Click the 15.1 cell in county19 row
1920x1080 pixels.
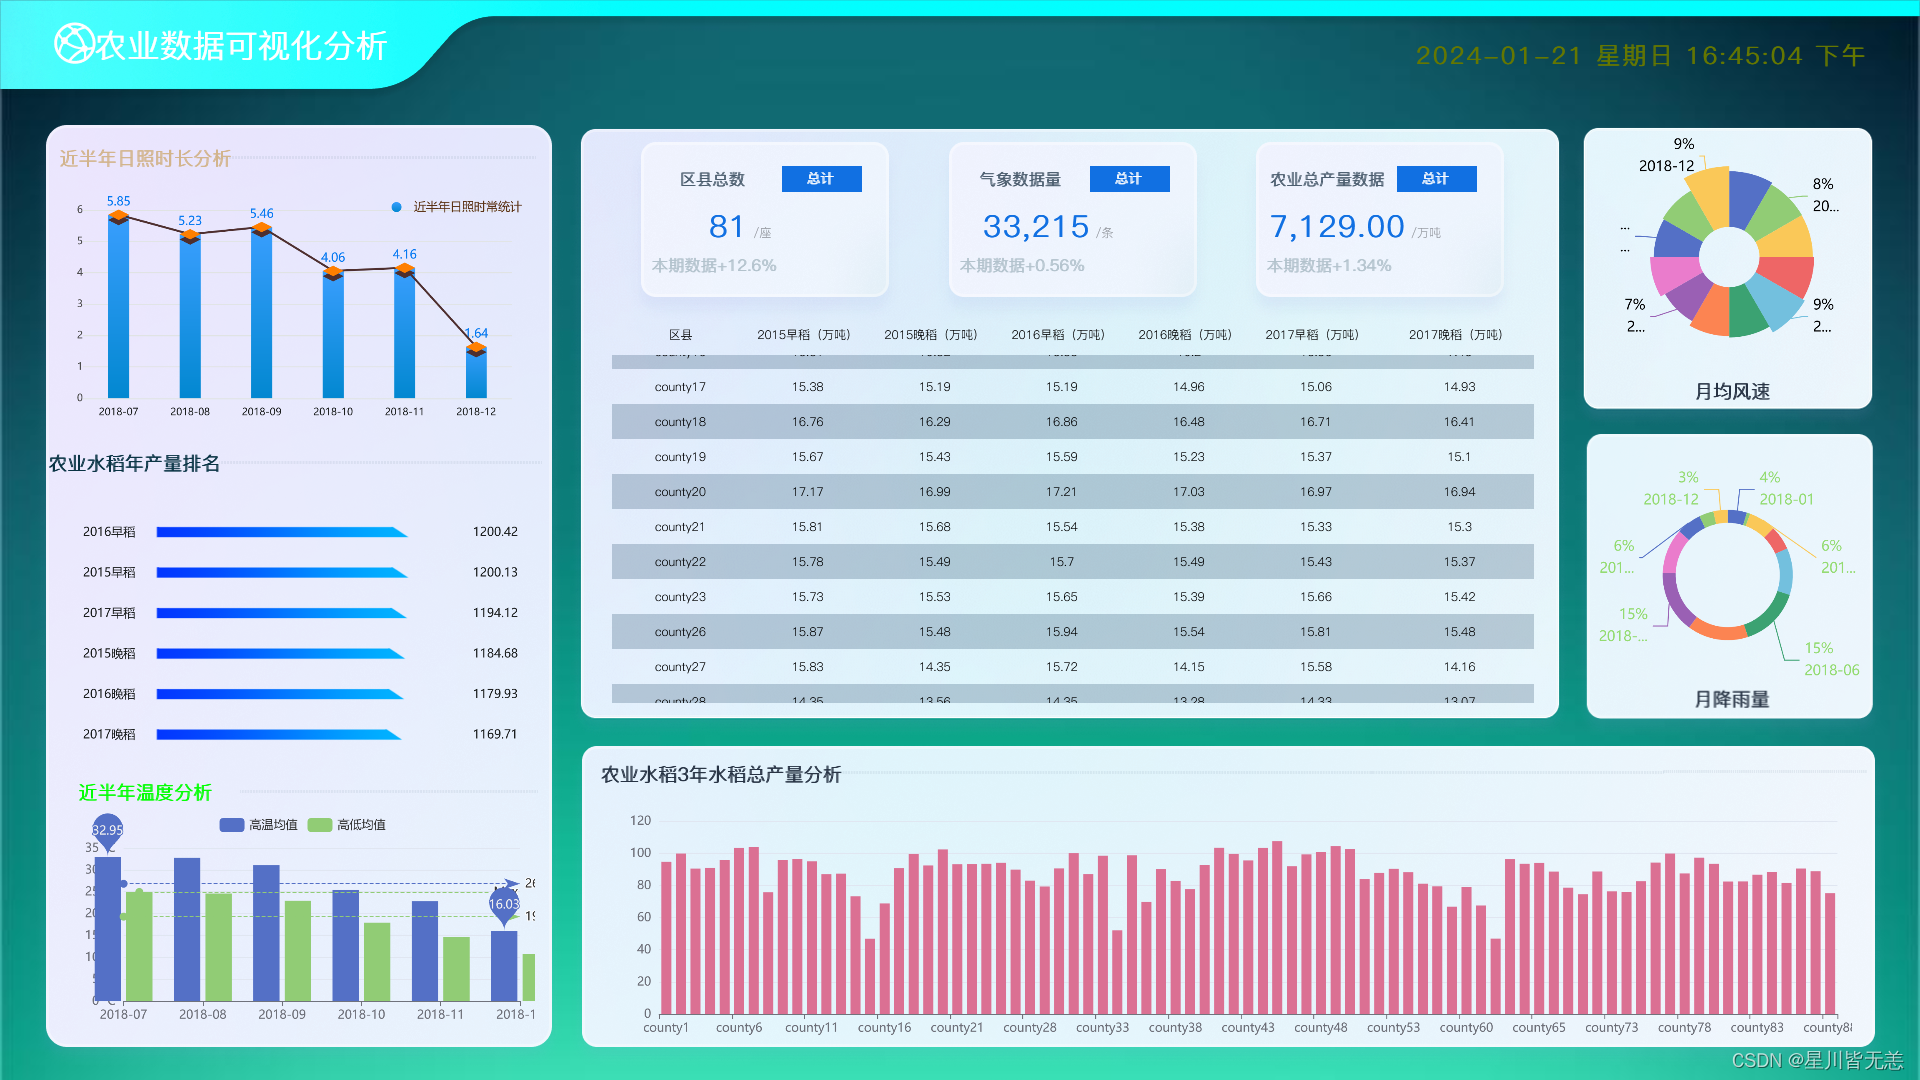pyautogui.click(x=1459, y=457)
